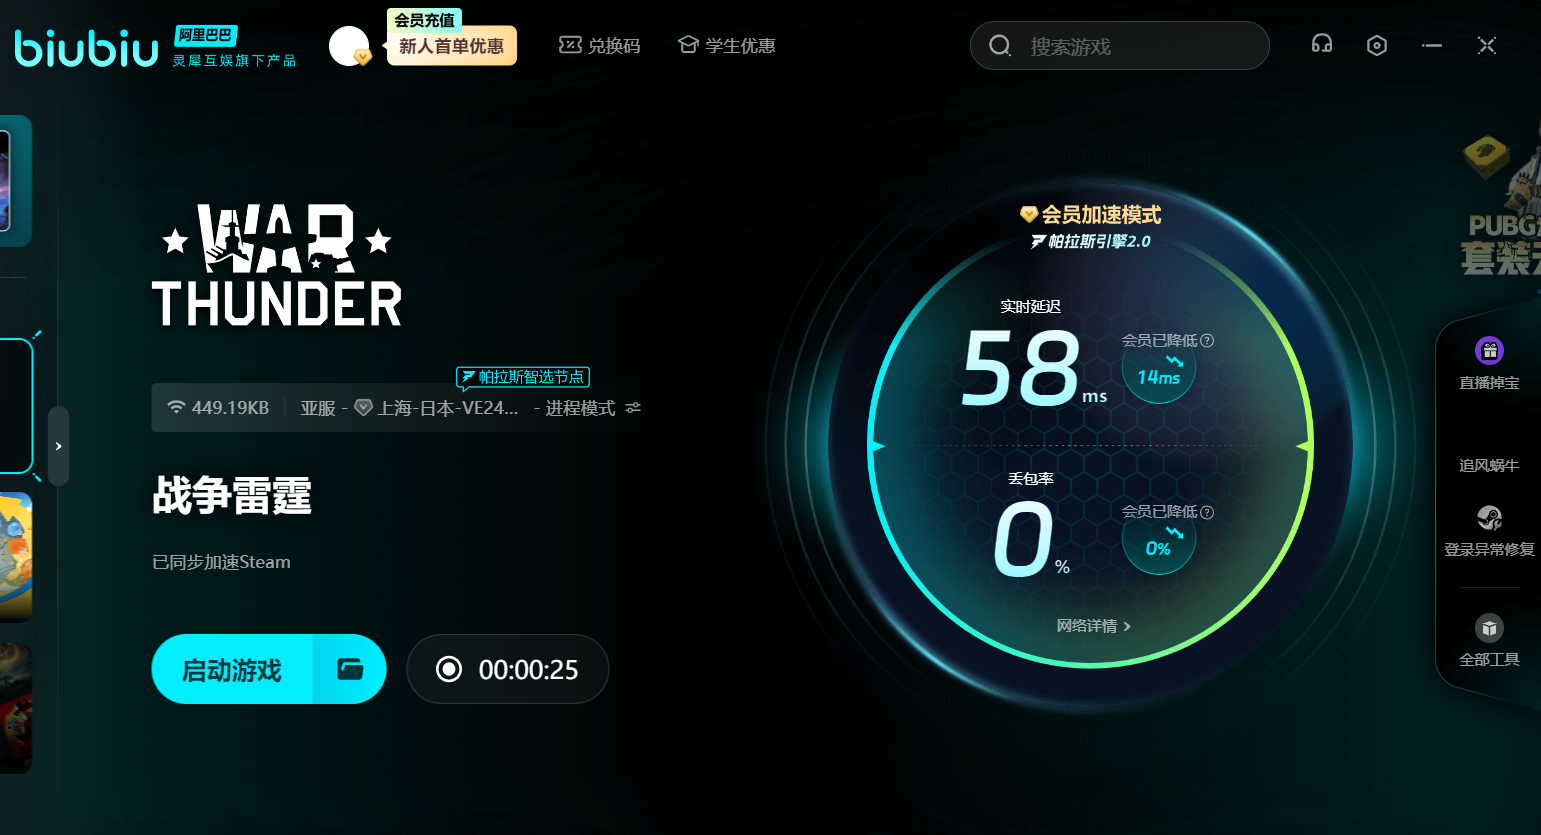Click the 启动游戏 launch button
The image size is (1541, 835).
(232, 669)
